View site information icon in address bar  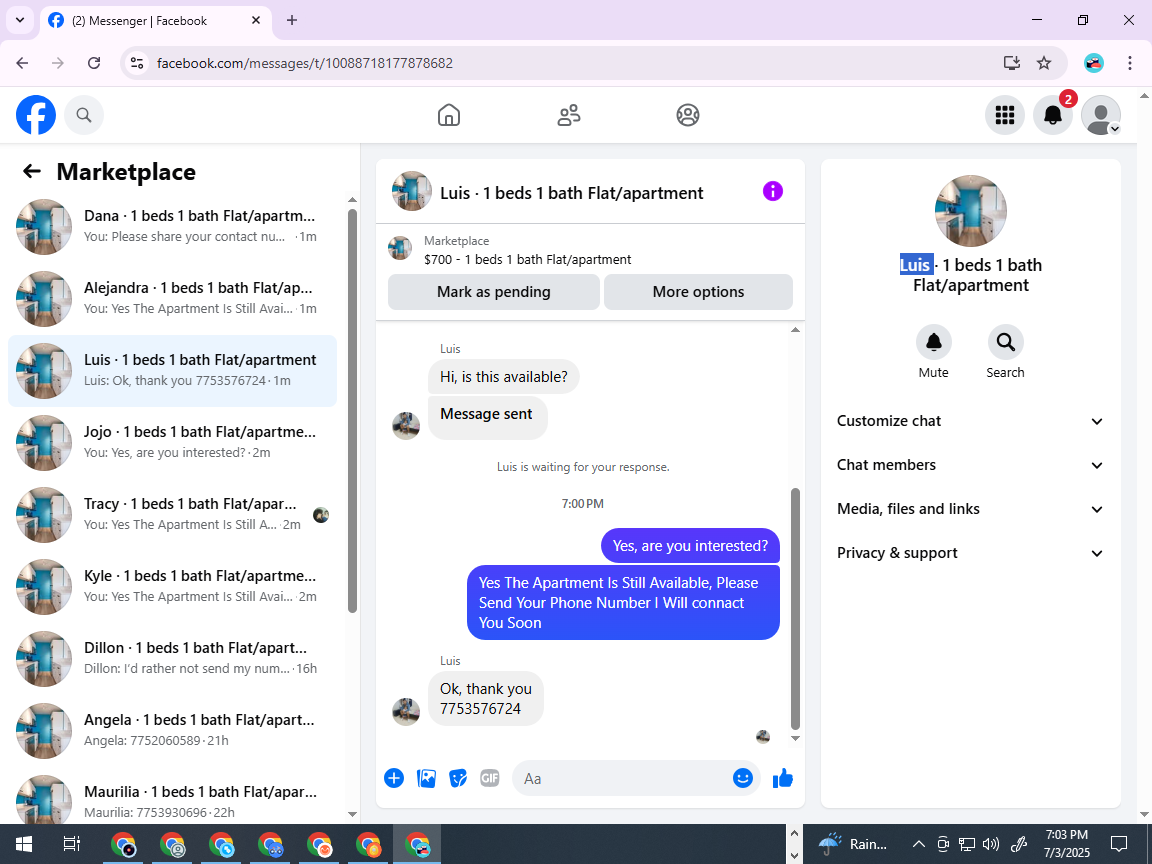(x=137, y=63)
